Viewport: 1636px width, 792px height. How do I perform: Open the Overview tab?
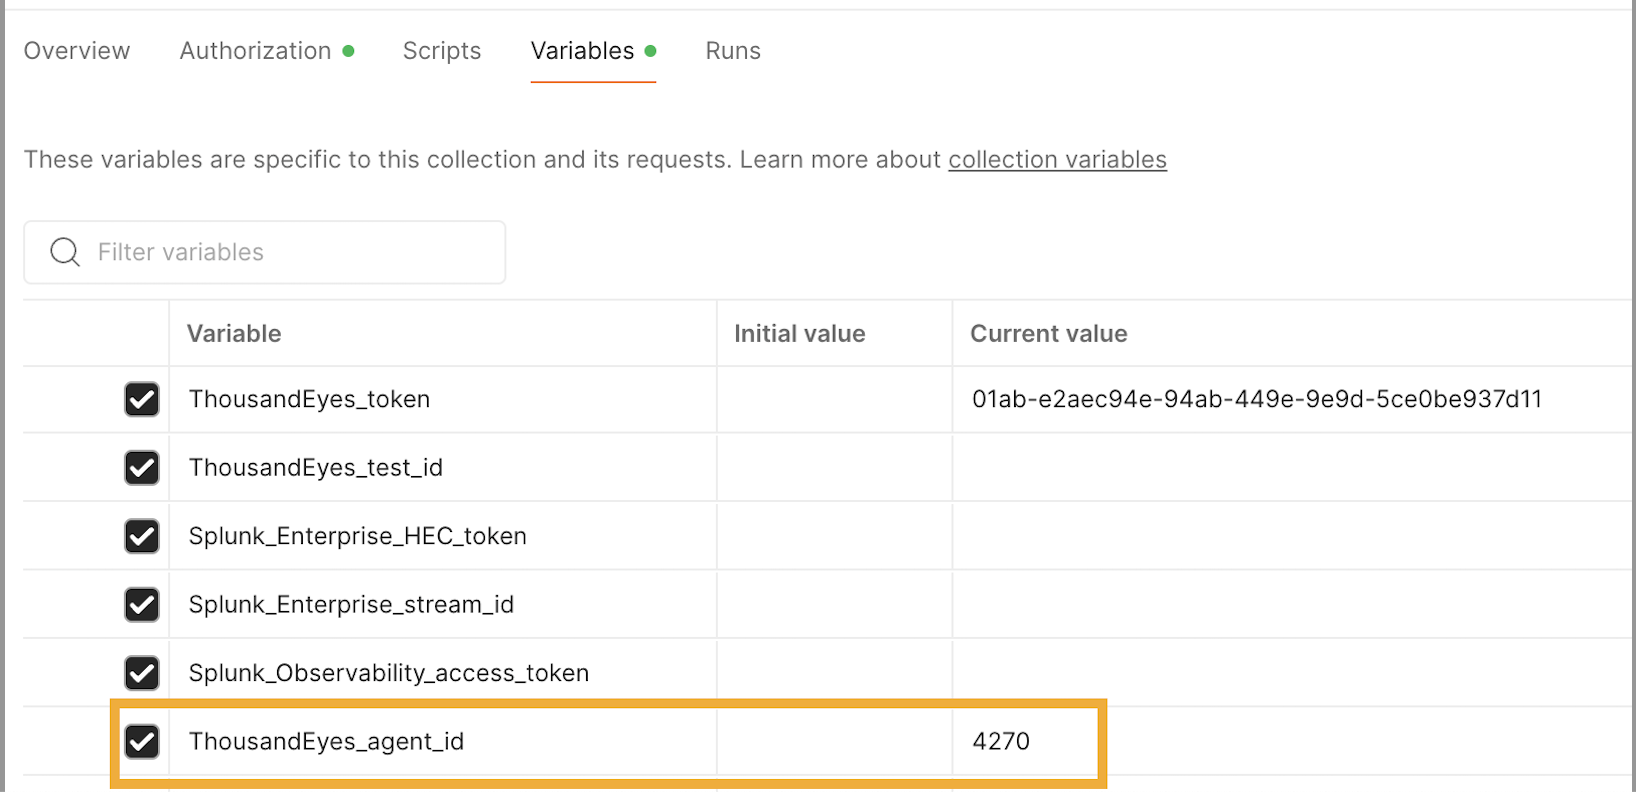coord(77,51)
